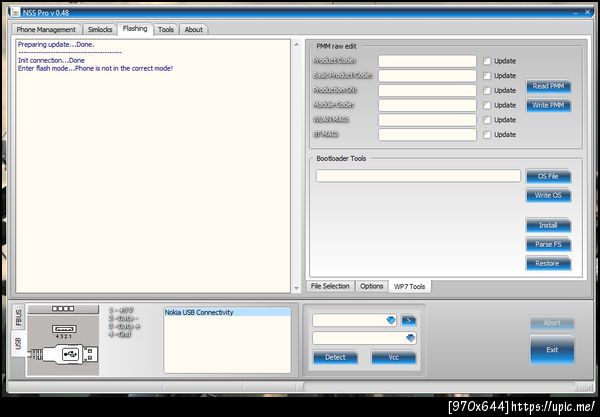
Task: Enable Update for WLAN MAC
Action: pos(487,120)
